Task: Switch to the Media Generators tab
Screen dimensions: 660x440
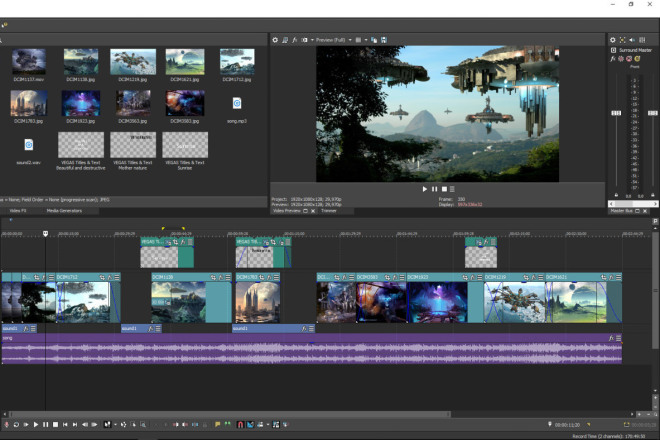Action: (64, 211)
